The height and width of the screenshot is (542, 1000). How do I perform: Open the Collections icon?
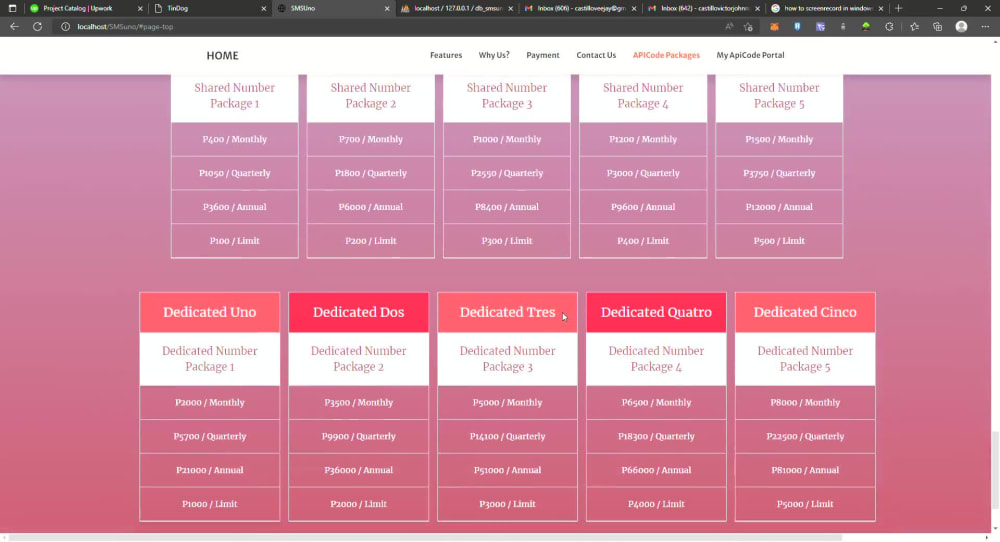(938, 27)
